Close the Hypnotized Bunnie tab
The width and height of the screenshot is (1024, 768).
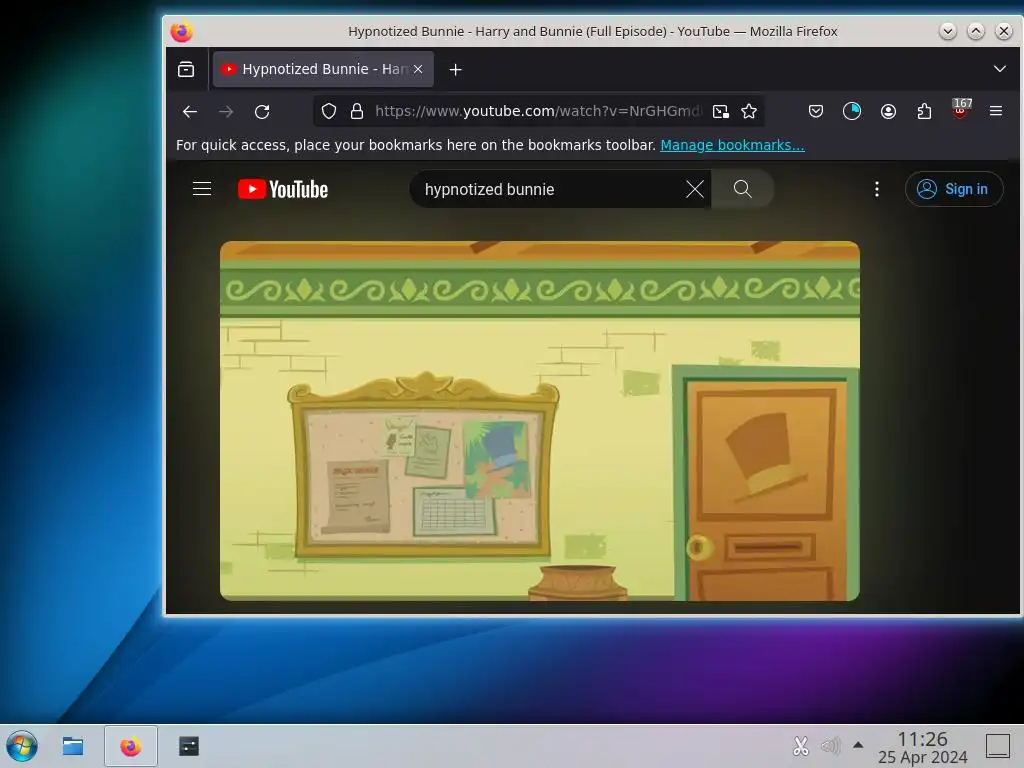click(418, 69)
